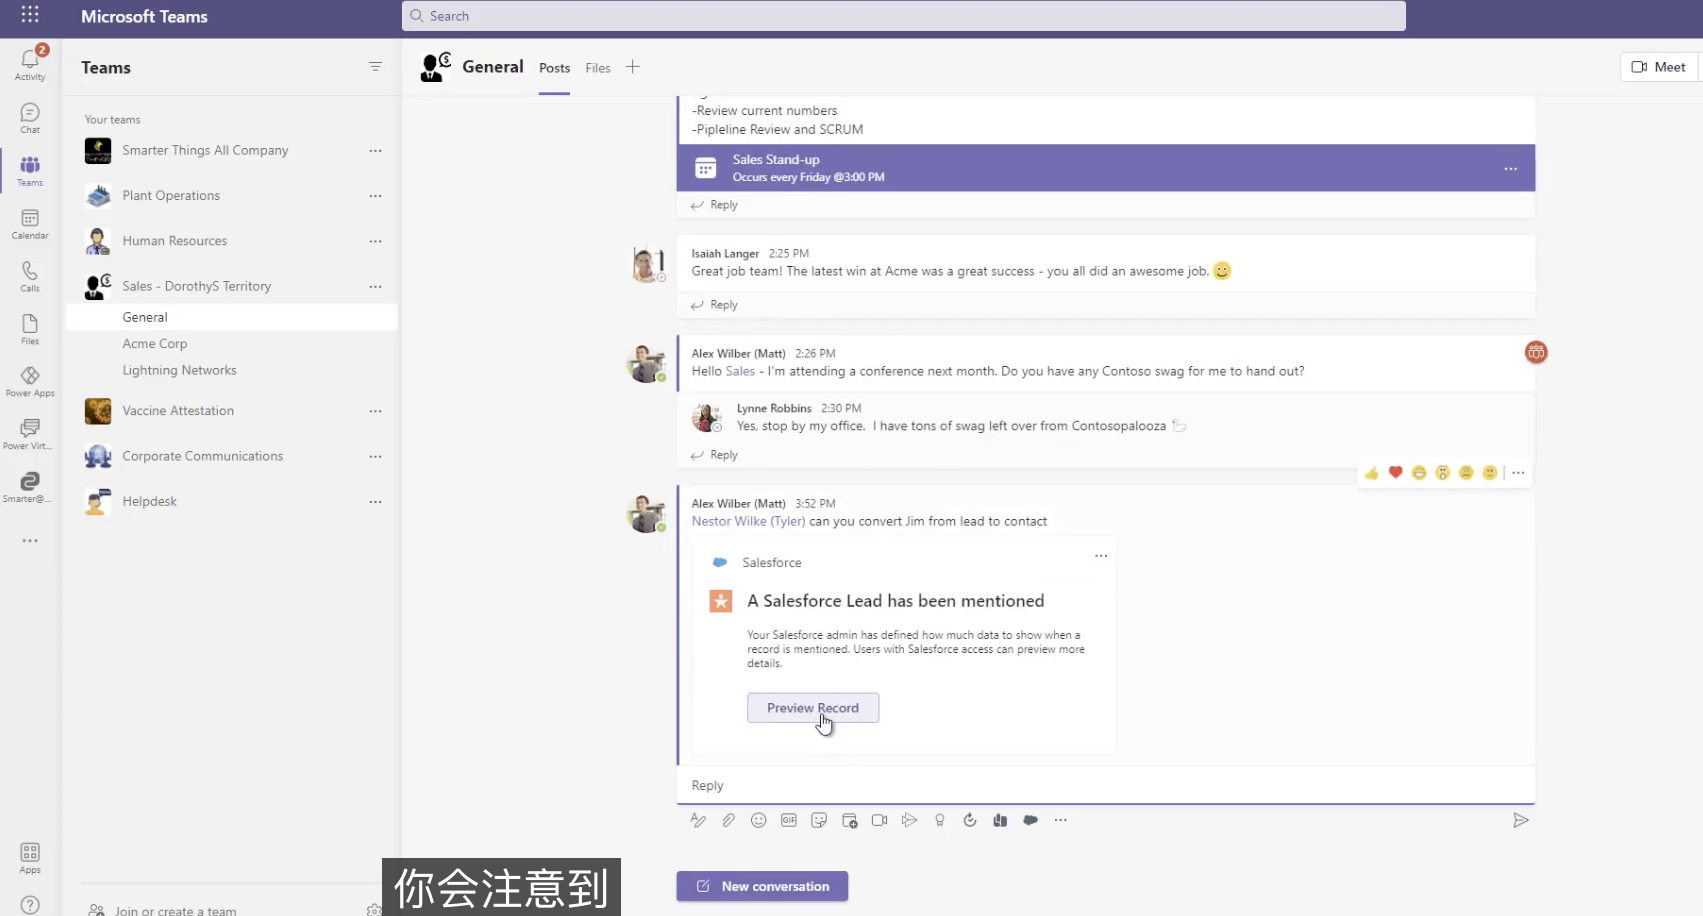Open the filter teams icon
1703x916 pixels.
click(x=375, y=67)
